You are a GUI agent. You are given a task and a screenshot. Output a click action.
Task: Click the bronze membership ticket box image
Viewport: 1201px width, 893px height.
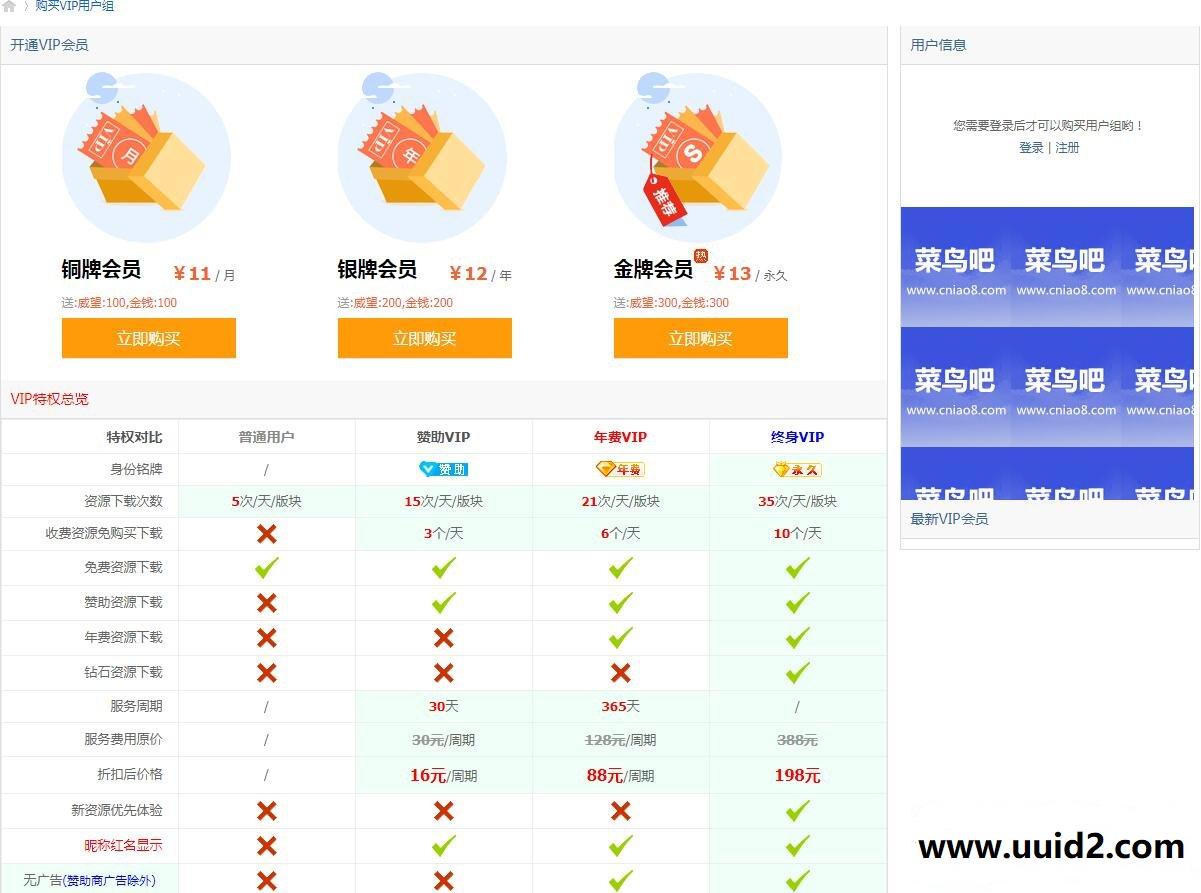pyautogui.click(x=146, y=157)
